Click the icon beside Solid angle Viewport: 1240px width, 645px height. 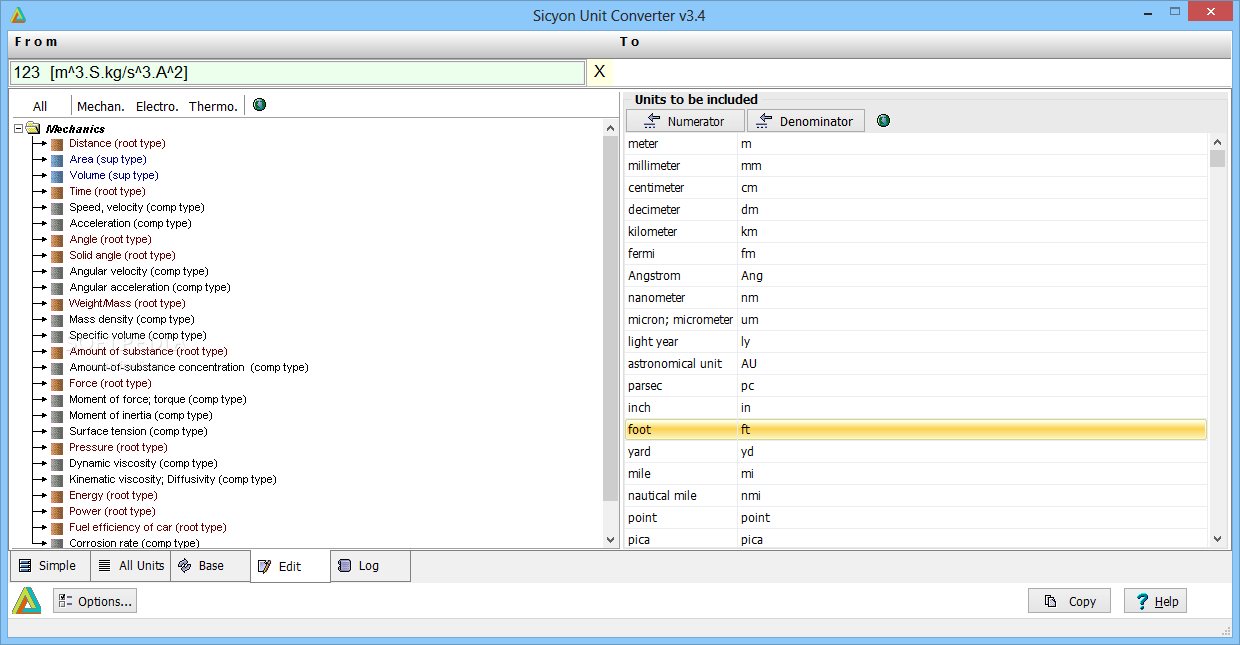pyautogui.click(x=57, y=256)
